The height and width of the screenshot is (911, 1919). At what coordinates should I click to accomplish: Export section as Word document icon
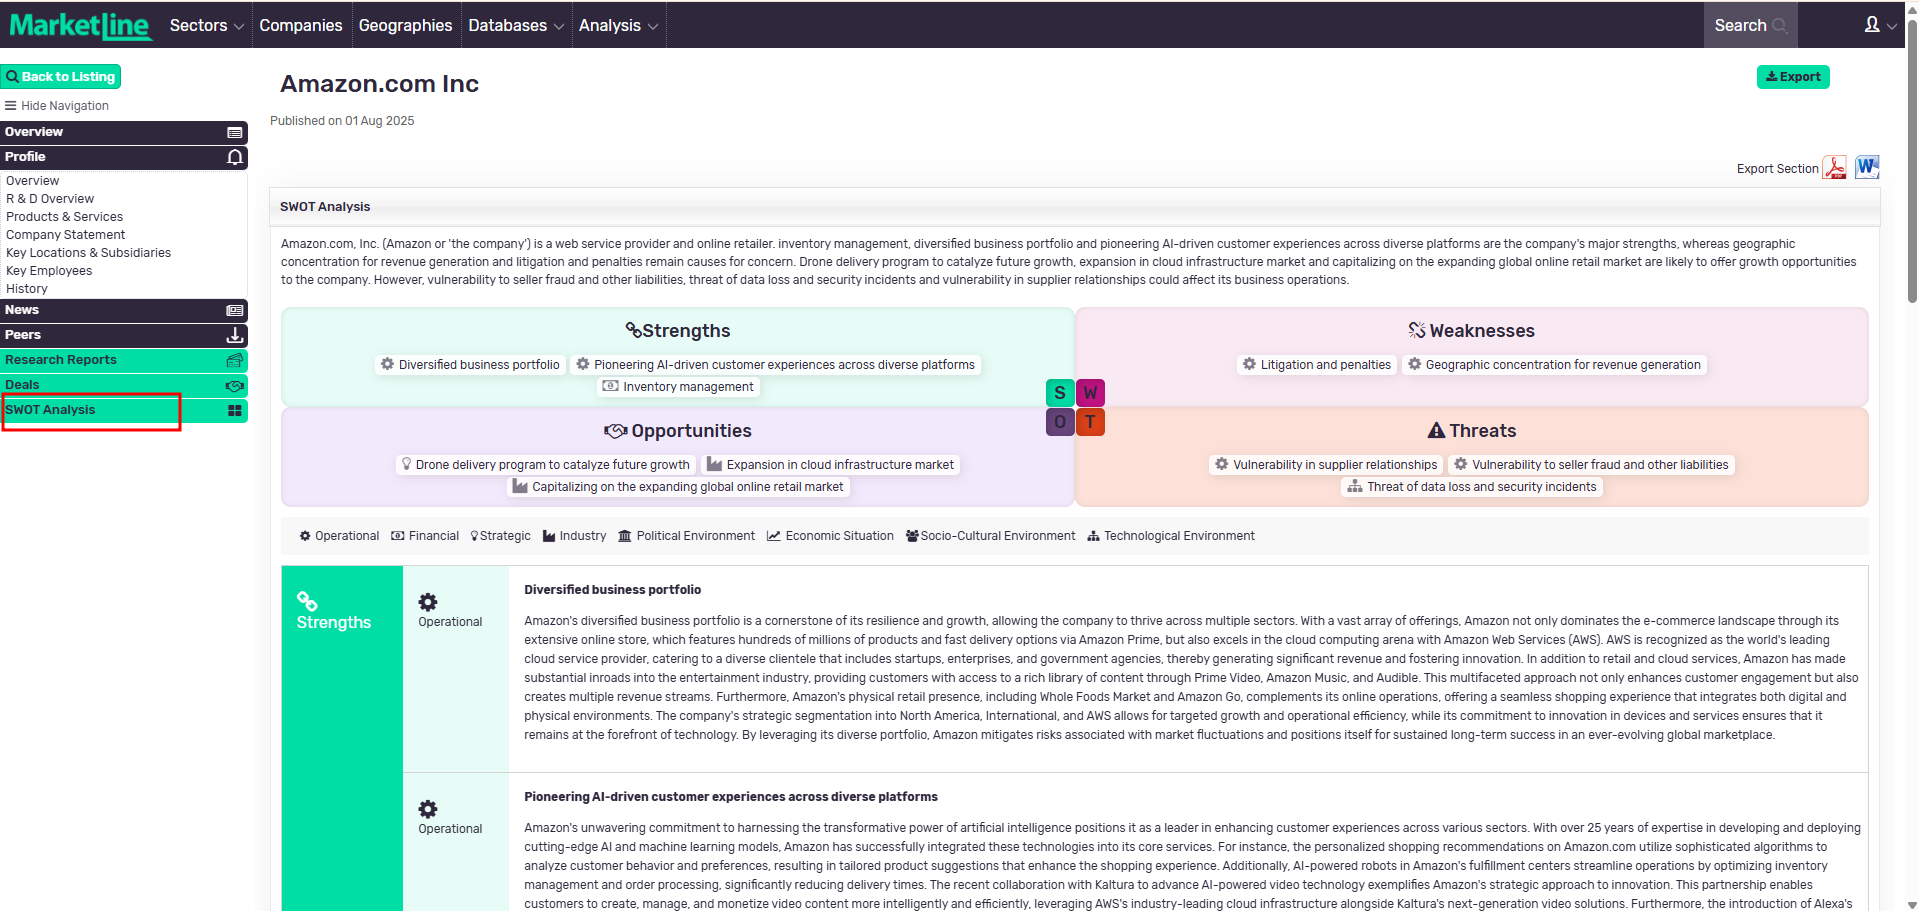coord(1866,168)
